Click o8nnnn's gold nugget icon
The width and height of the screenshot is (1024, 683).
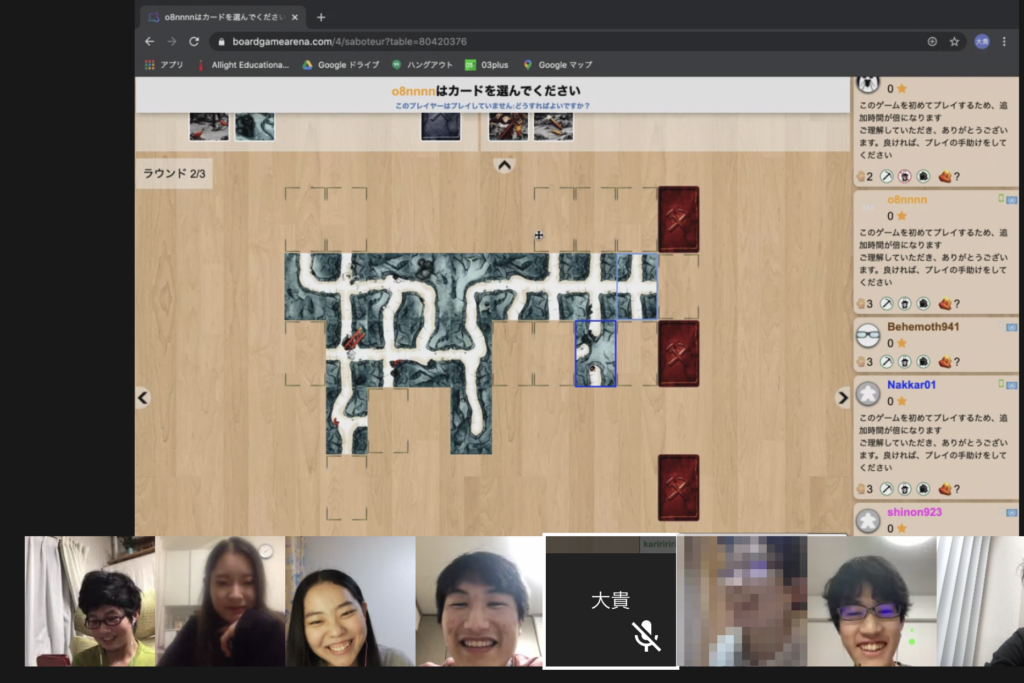coord(945,304)
